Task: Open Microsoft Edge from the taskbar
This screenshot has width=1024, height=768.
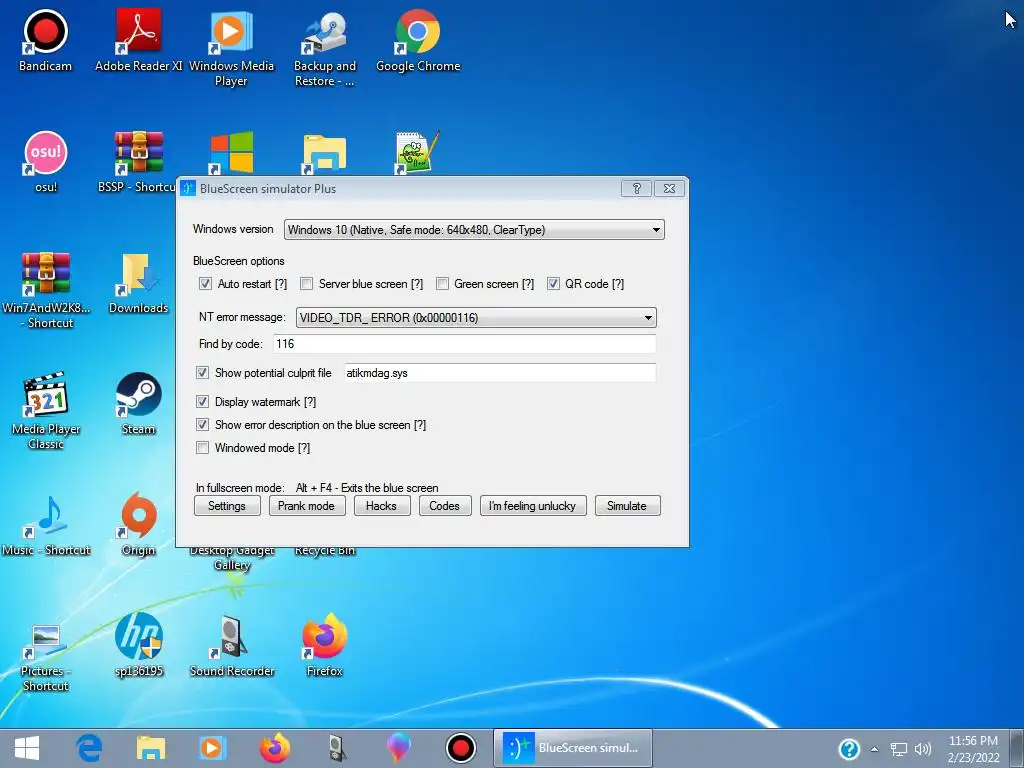Action: click(89, 748)
